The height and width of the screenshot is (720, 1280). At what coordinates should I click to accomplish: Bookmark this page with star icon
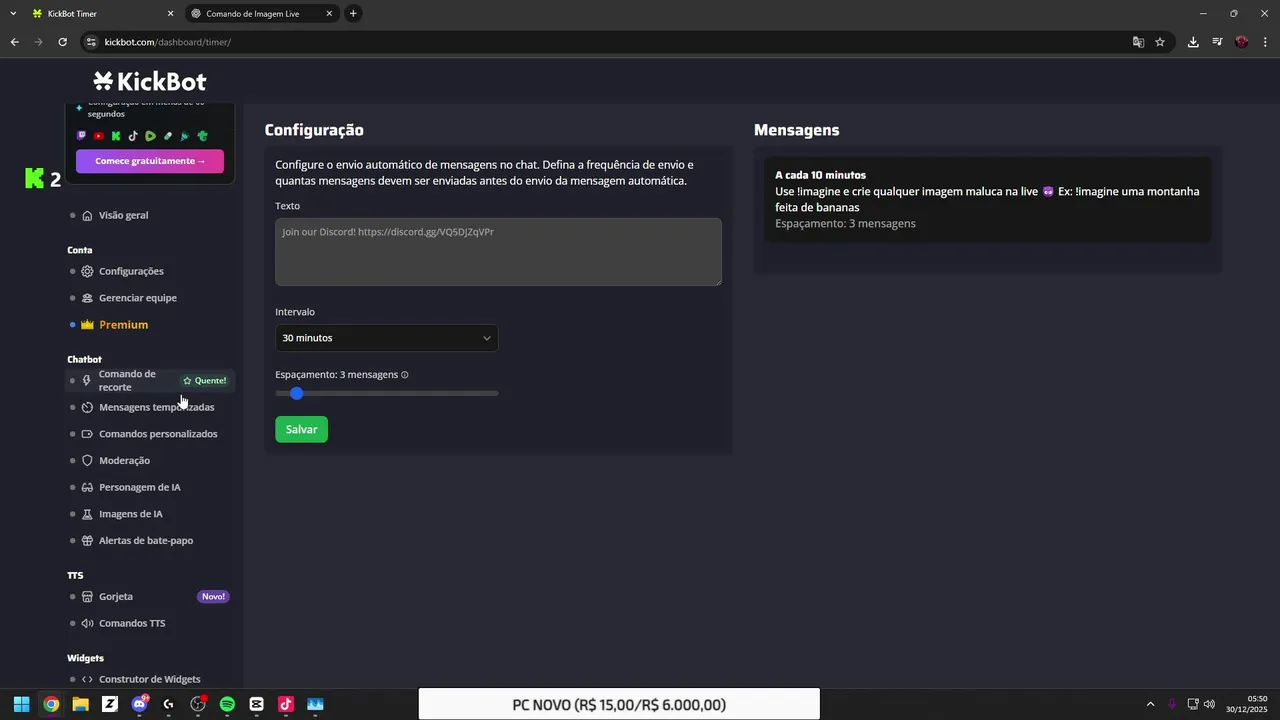[x=1160, y=42]
